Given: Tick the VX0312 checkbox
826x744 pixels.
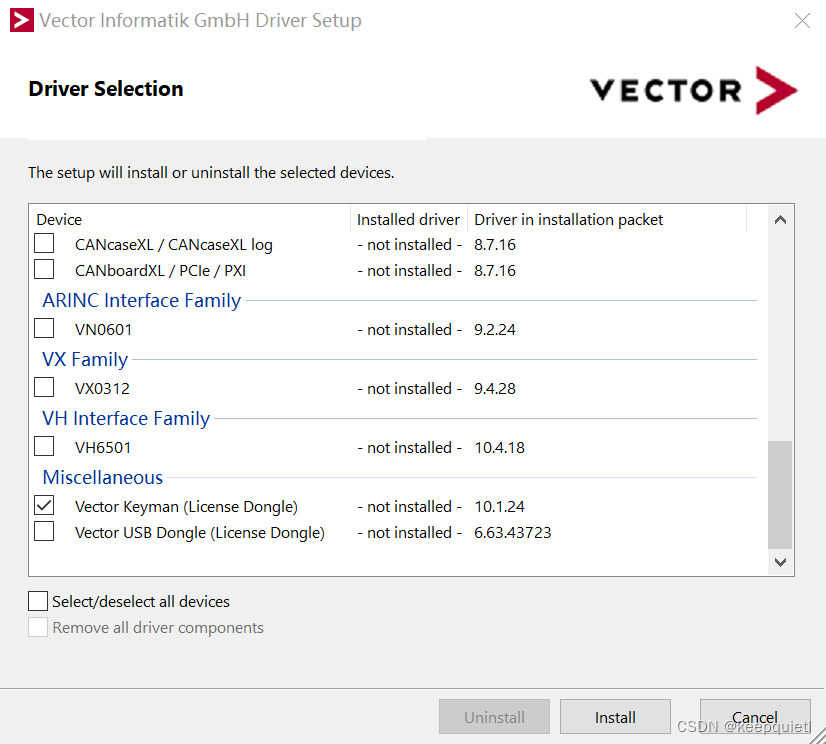Looking at the screenshot, I should [44, 387].
